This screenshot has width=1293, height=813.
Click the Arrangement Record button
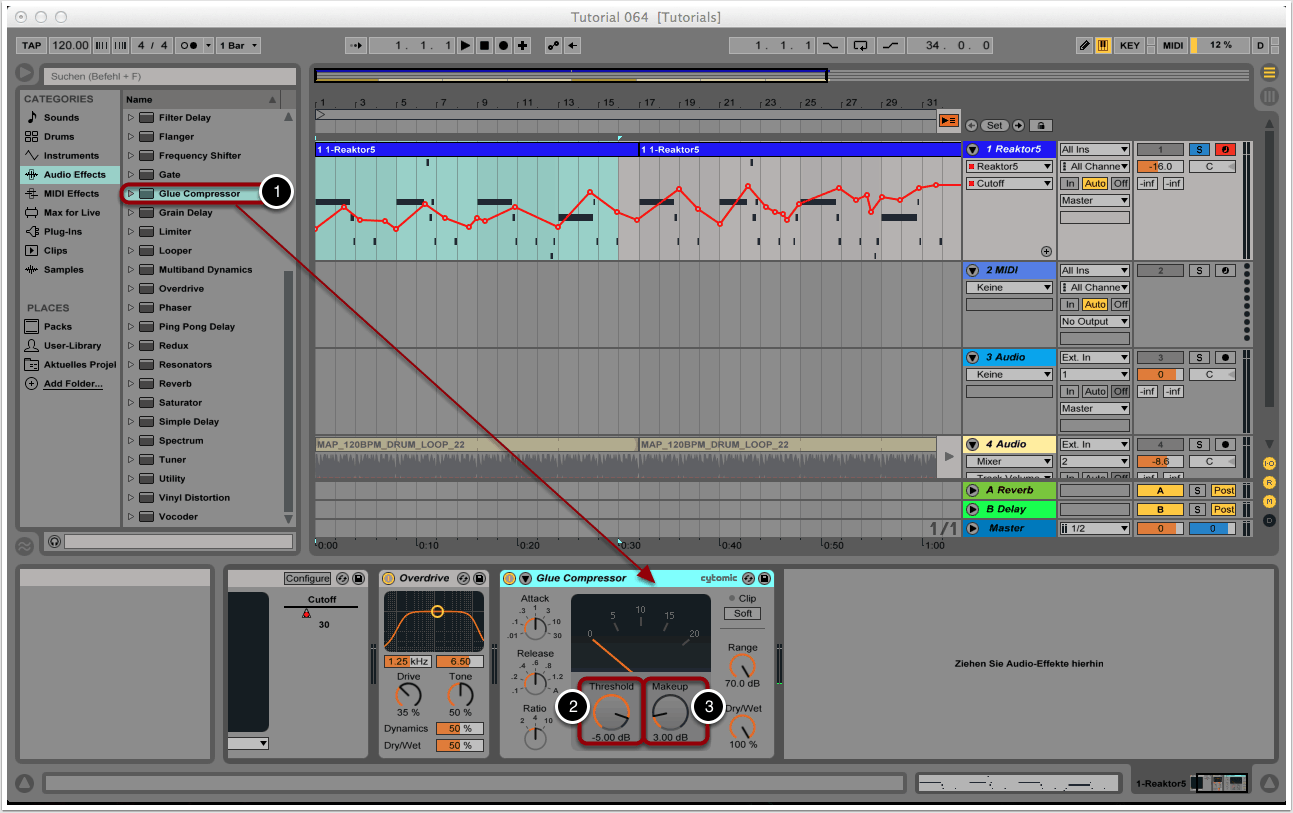(503, 45)
